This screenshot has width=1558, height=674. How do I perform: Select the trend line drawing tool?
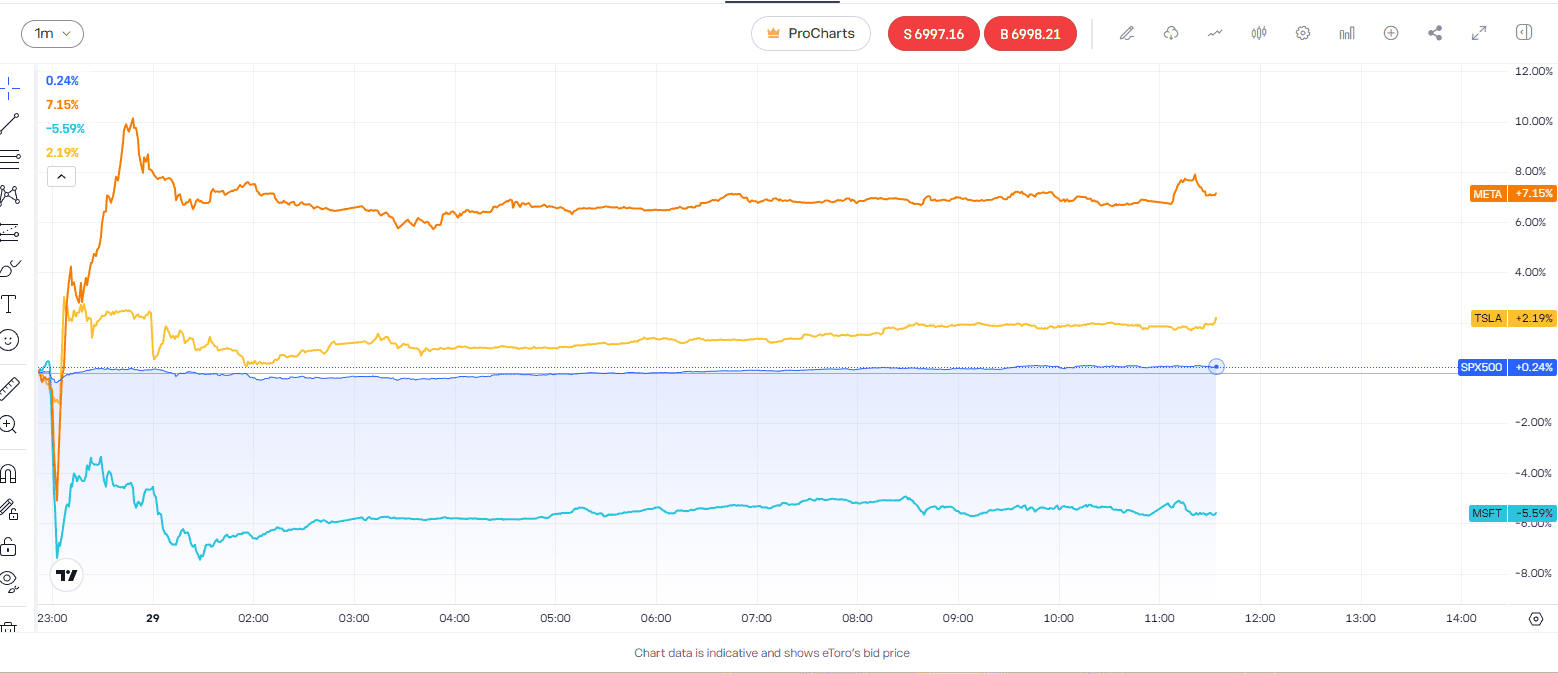(9, 124)
